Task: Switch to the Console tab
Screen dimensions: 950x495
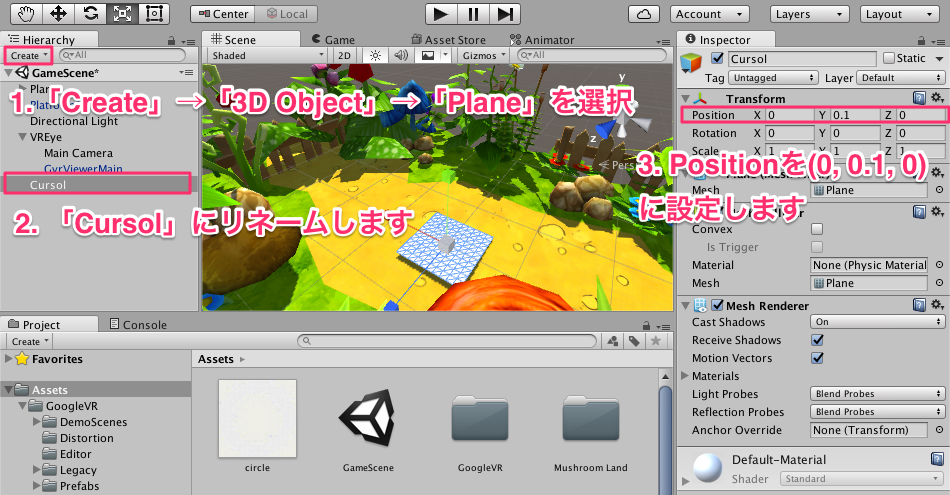Action: coord(138,325)
